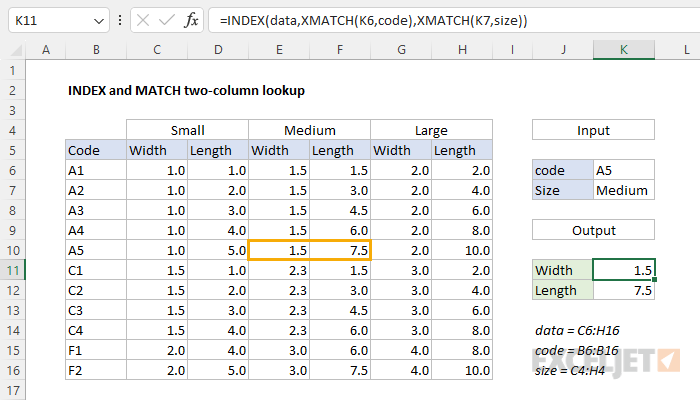
Task: Click the 'Length' label in the Output section
Action: (563, 290)
